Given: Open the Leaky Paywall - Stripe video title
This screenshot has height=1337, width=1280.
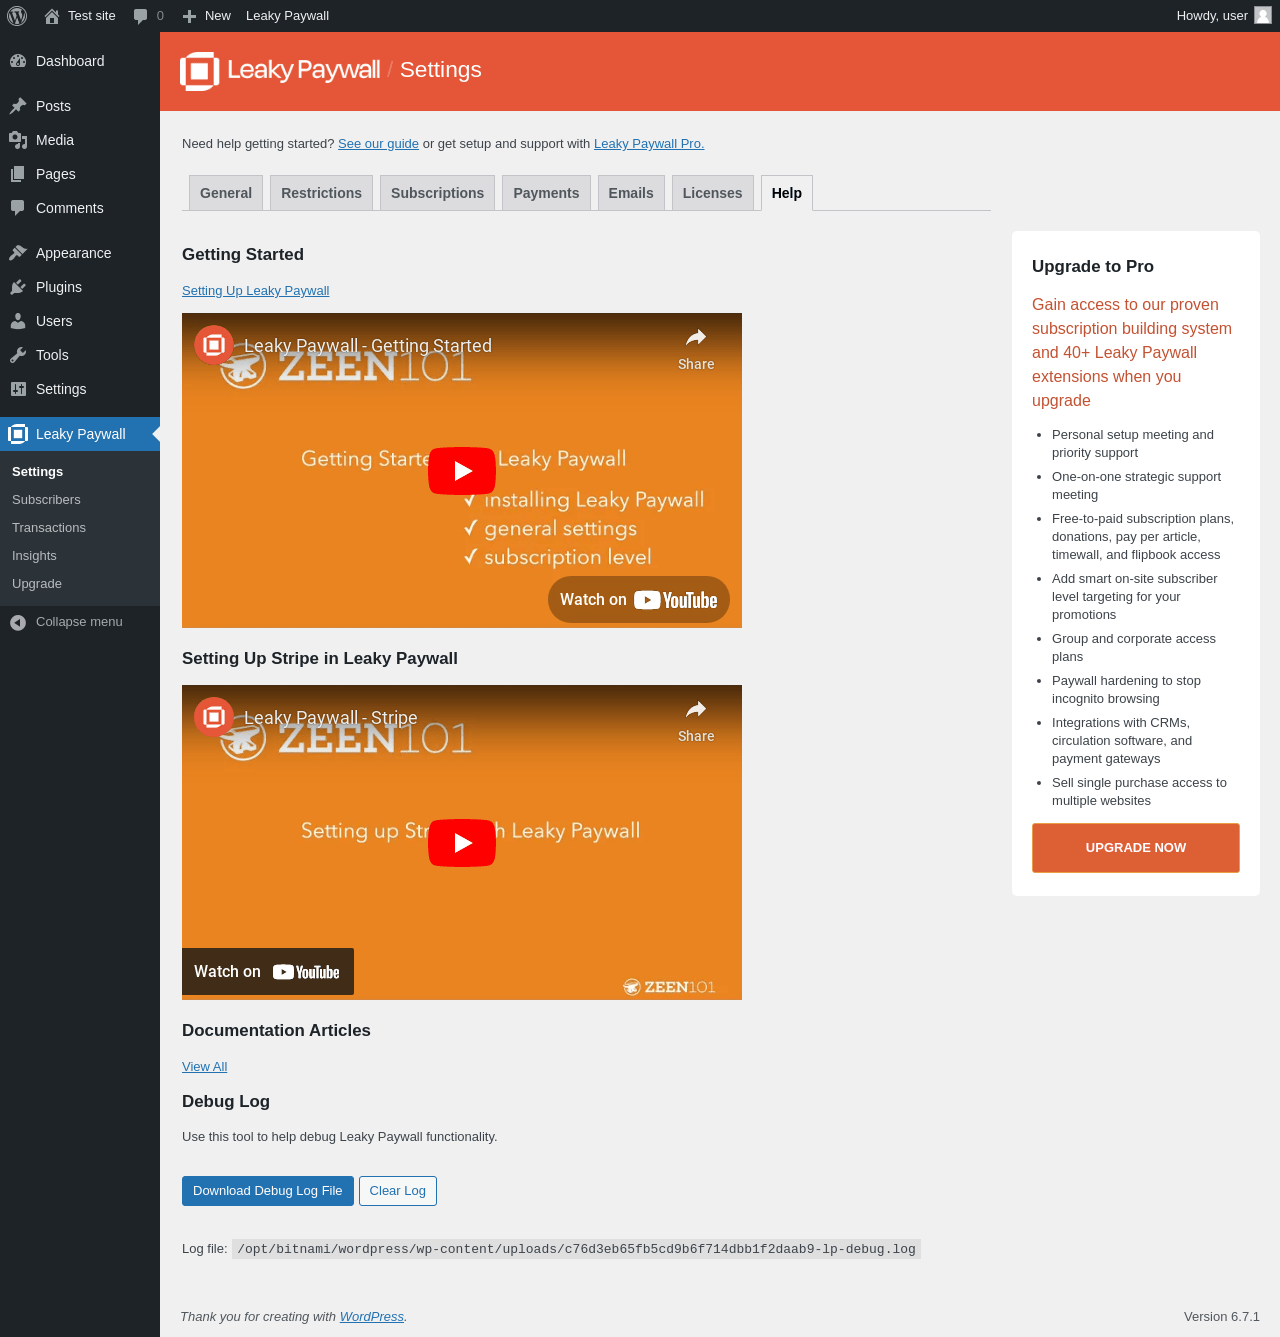Looking at the screenshot, I should (331, 718).
